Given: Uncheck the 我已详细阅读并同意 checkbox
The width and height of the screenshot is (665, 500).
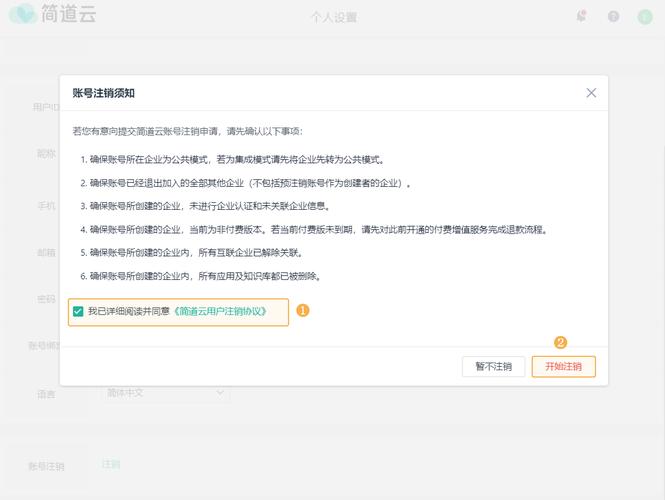Looking at the screenshot, I should click(x=78, y=311).
